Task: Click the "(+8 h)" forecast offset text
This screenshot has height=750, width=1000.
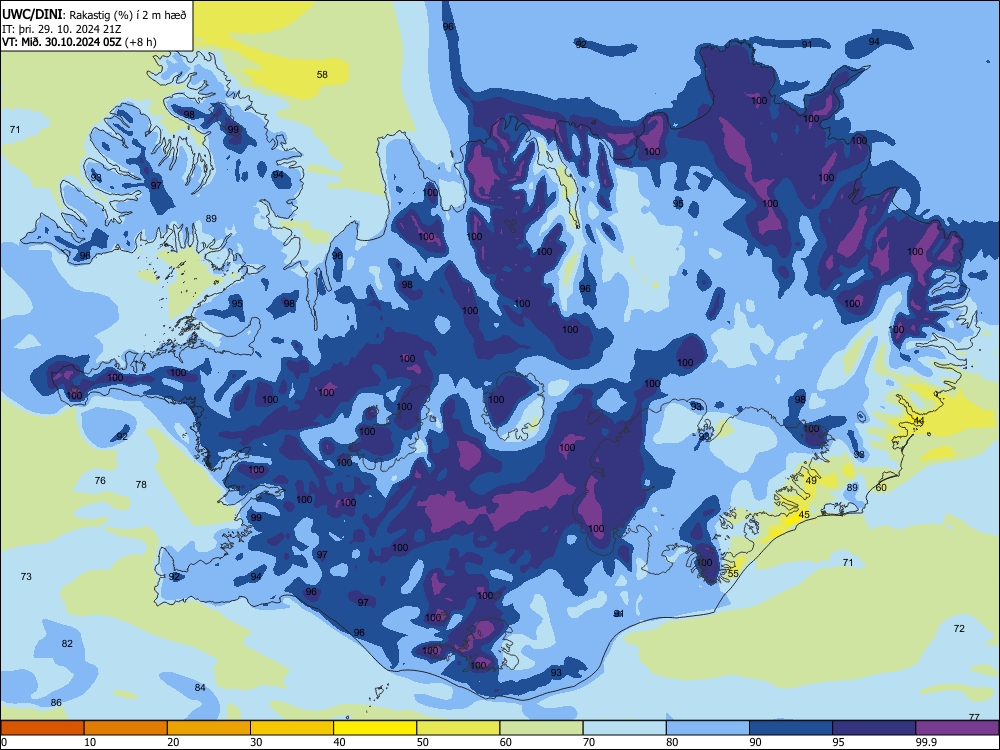Action: (x=141, y=42)
